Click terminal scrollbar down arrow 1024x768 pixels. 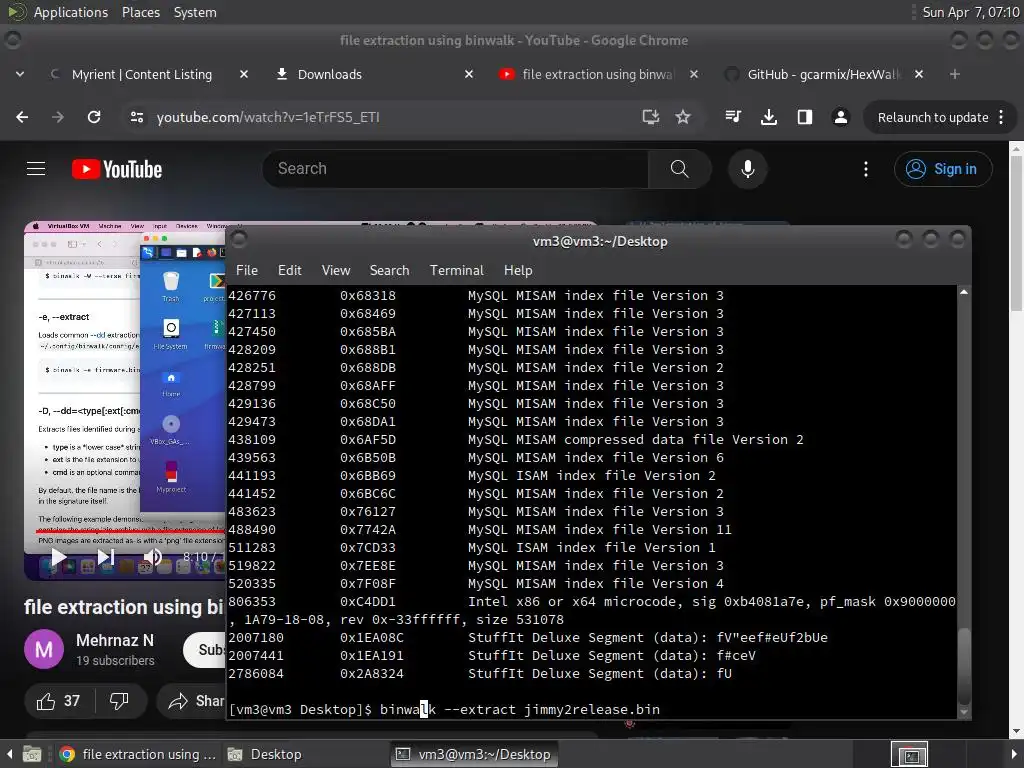964,712
